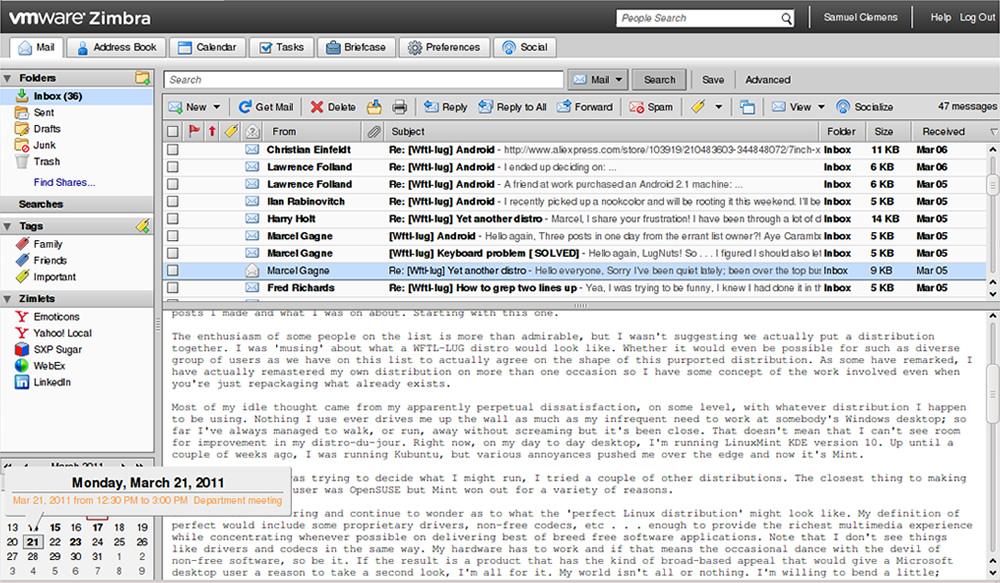Check the Fred Richards message checkbox

[173, 288]
